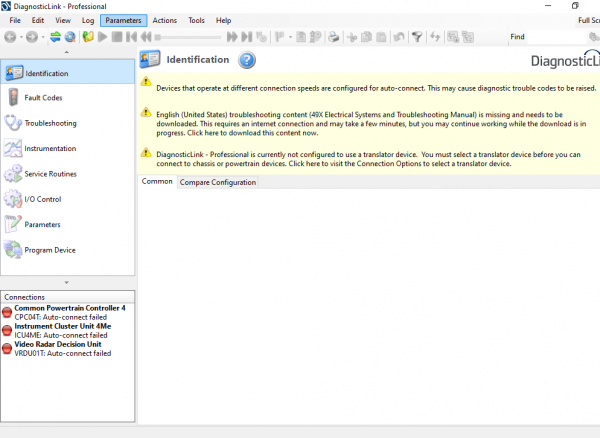
Task: Open the Actions menu
Action: pos(165,21)
